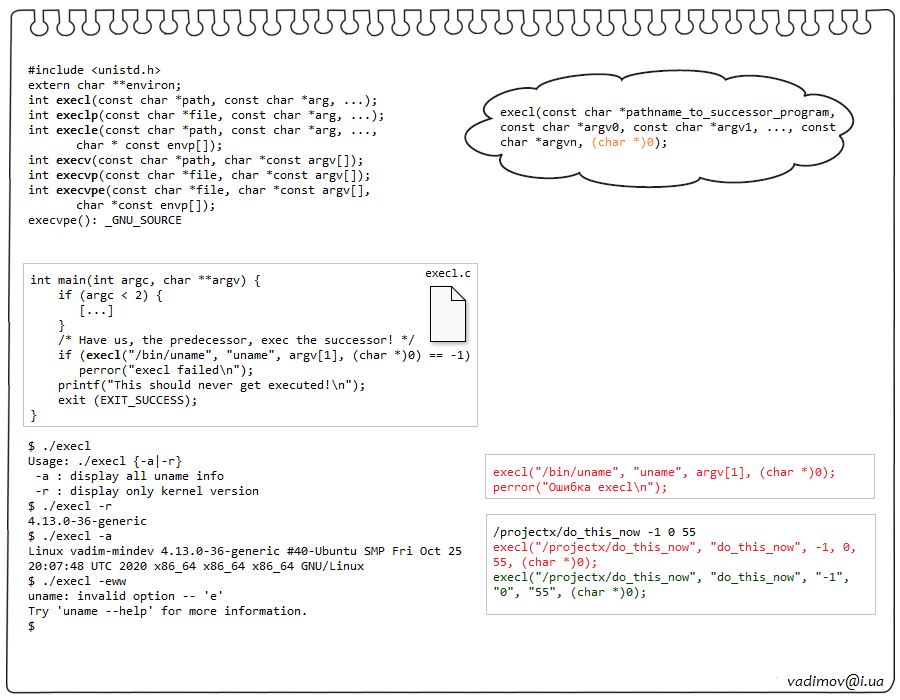Click the execl.c document file icon

point(447,313)
